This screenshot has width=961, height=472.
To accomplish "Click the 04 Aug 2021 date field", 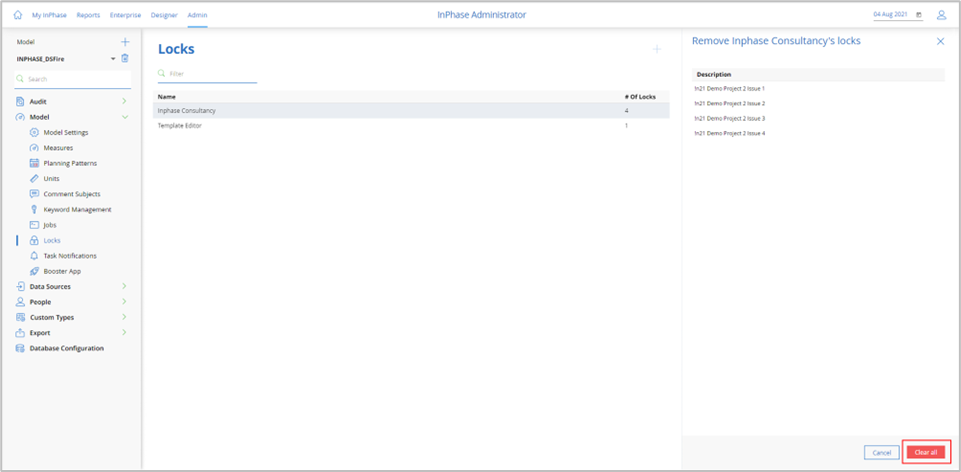I will coord(898,15).
